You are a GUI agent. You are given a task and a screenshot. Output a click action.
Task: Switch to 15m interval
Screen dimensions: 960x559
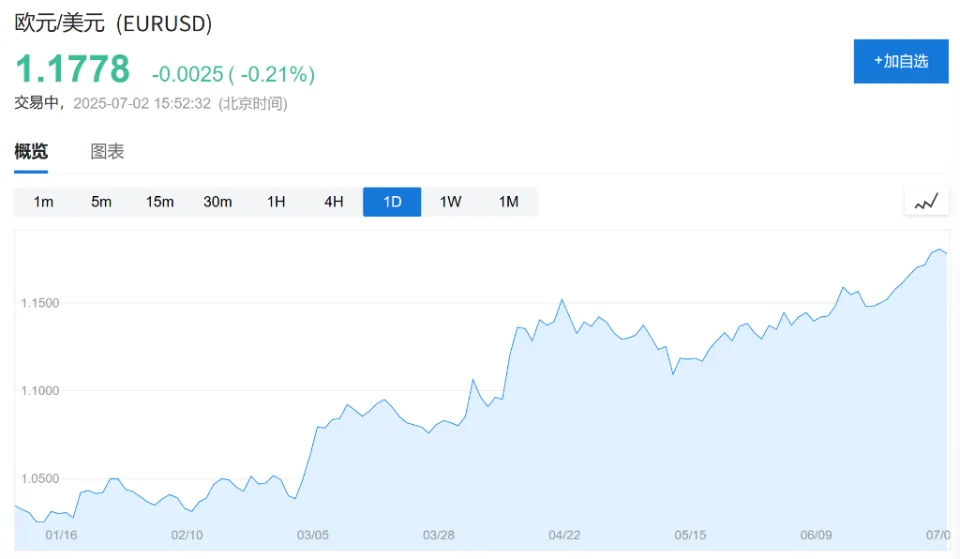[x=159, y=202]
